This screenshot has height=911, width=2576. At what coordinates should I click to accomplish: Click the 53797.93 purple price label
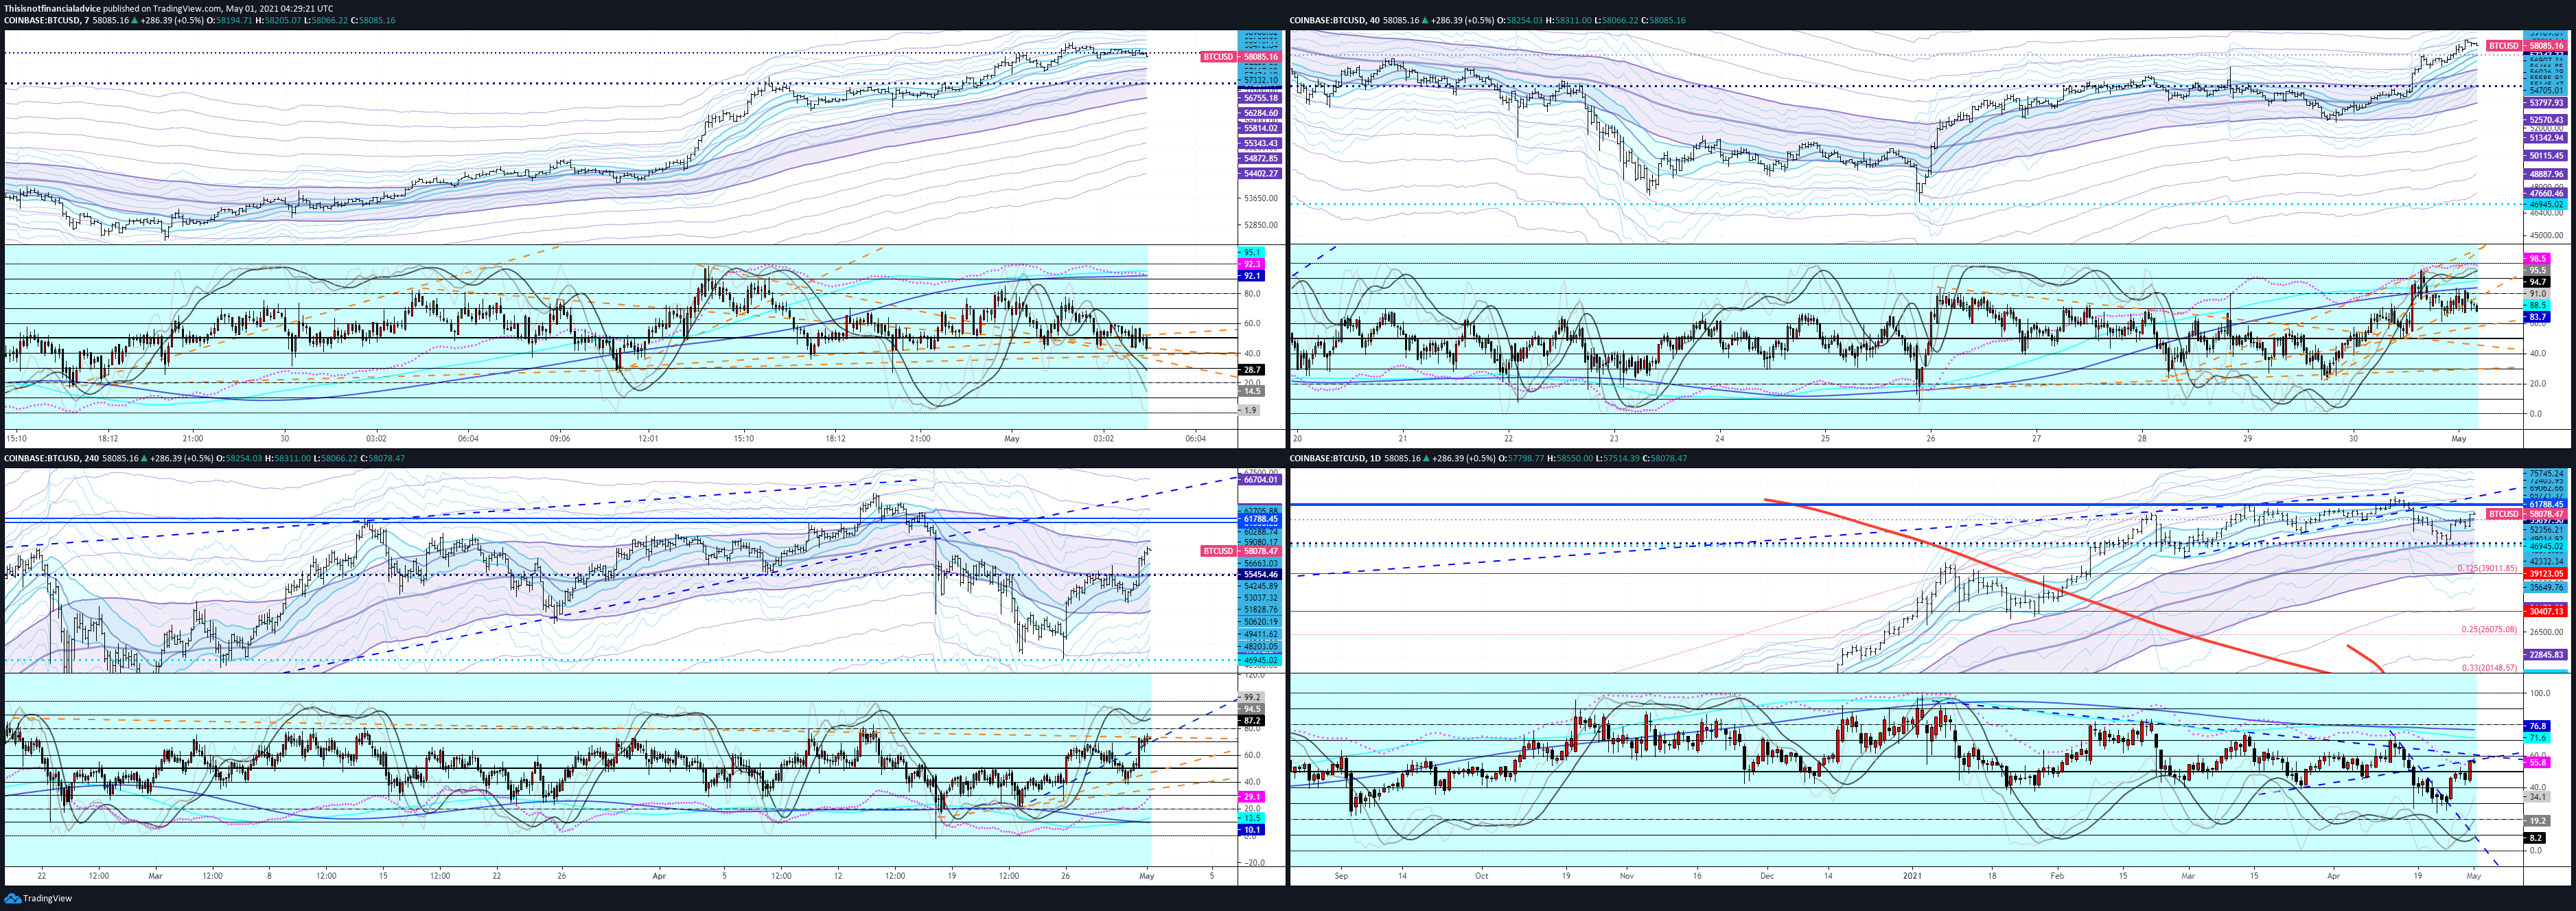pyautogui.click(x=2546, y=103)
